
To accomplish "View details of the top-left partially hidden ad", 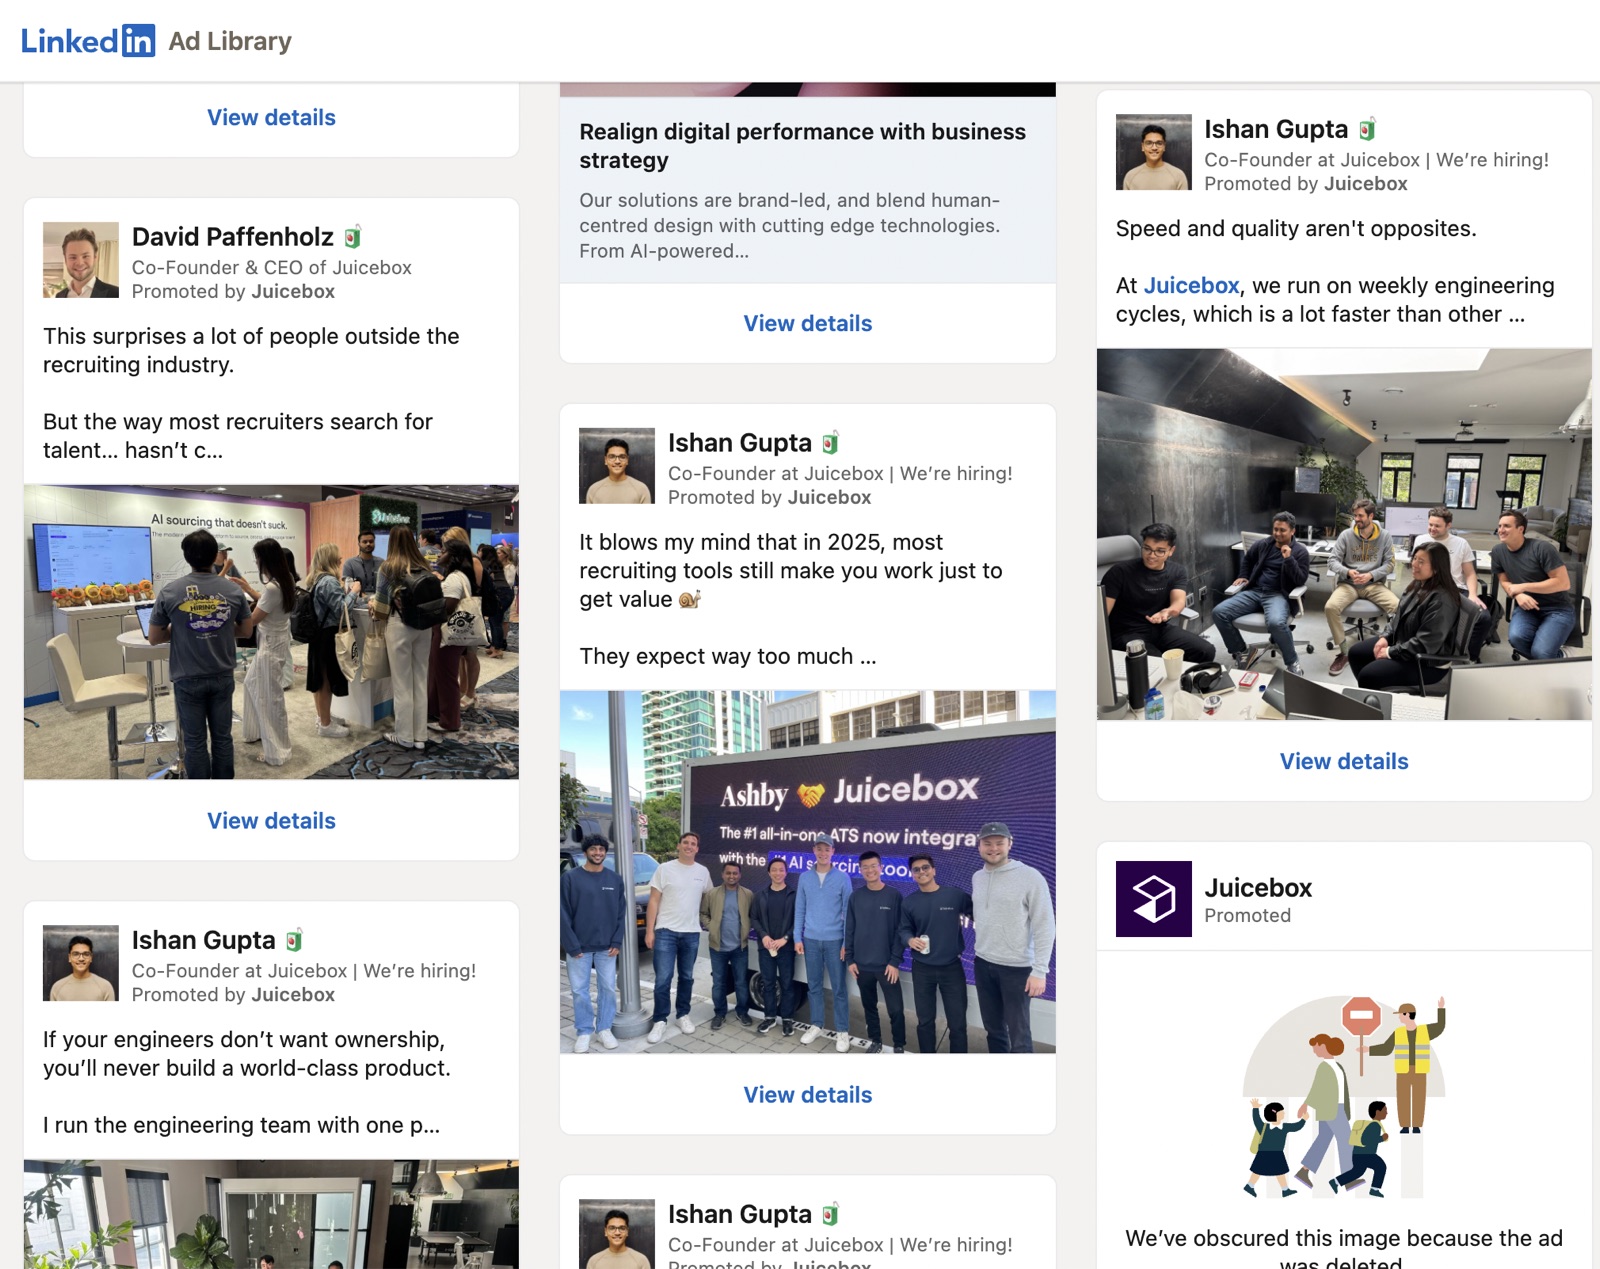I will tap(271, 118).
